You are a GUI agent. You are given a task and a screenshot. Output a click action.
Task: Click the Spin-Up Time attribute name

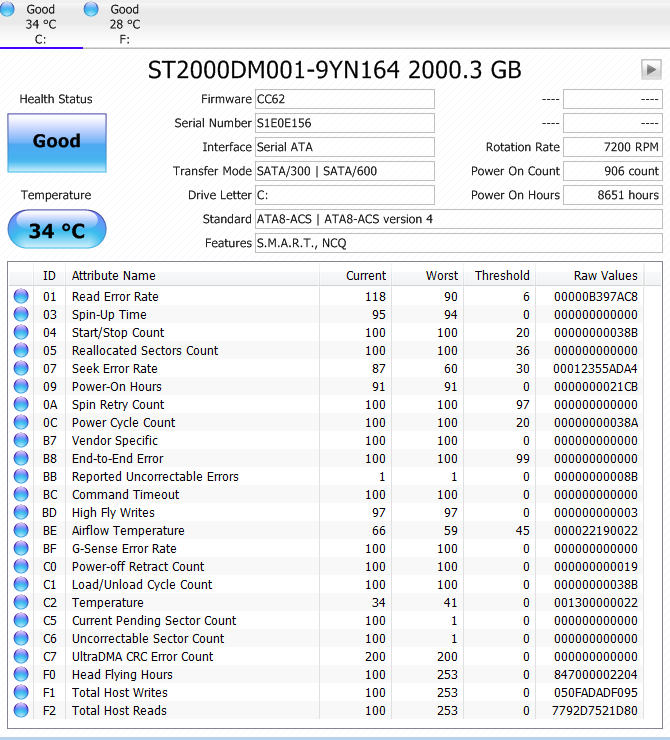point(109,314)
